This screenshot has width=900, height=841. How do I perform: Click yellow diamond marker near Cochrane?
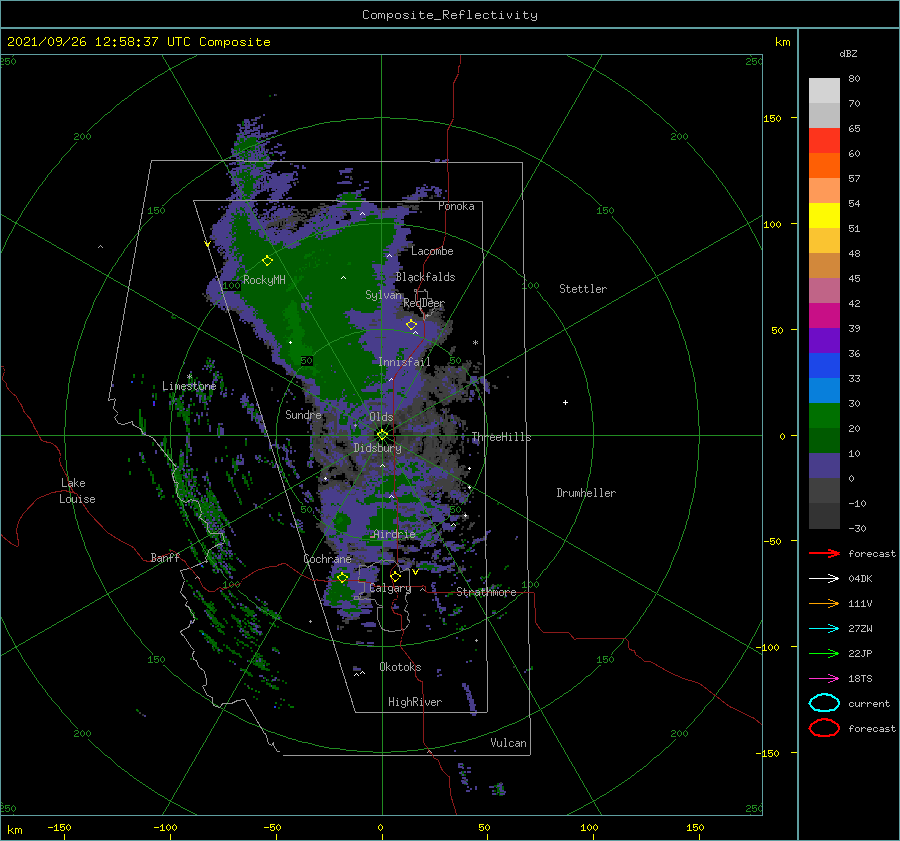pyautogui.click(x=343, y=578)
